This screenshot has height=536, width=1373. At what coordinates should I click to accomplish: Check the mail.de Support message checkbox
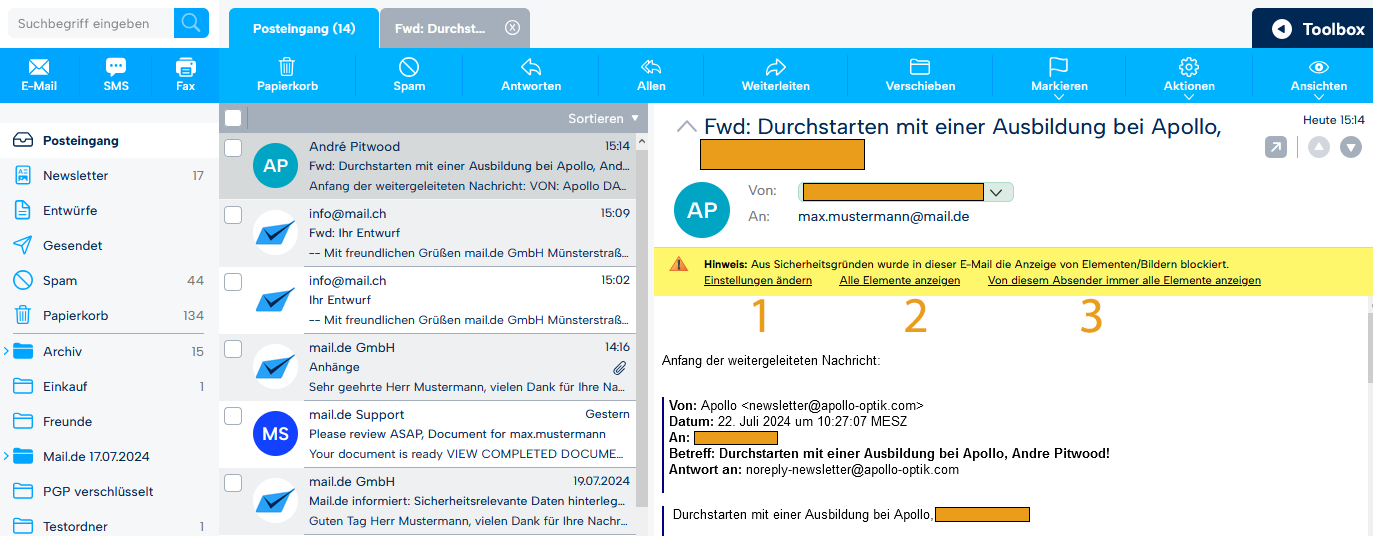tap(233, 416)
